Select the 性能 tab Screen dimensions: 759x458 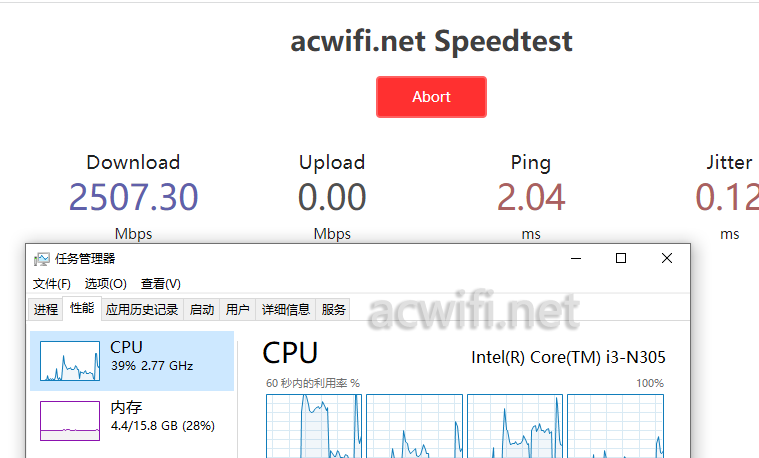pos(82,308)
